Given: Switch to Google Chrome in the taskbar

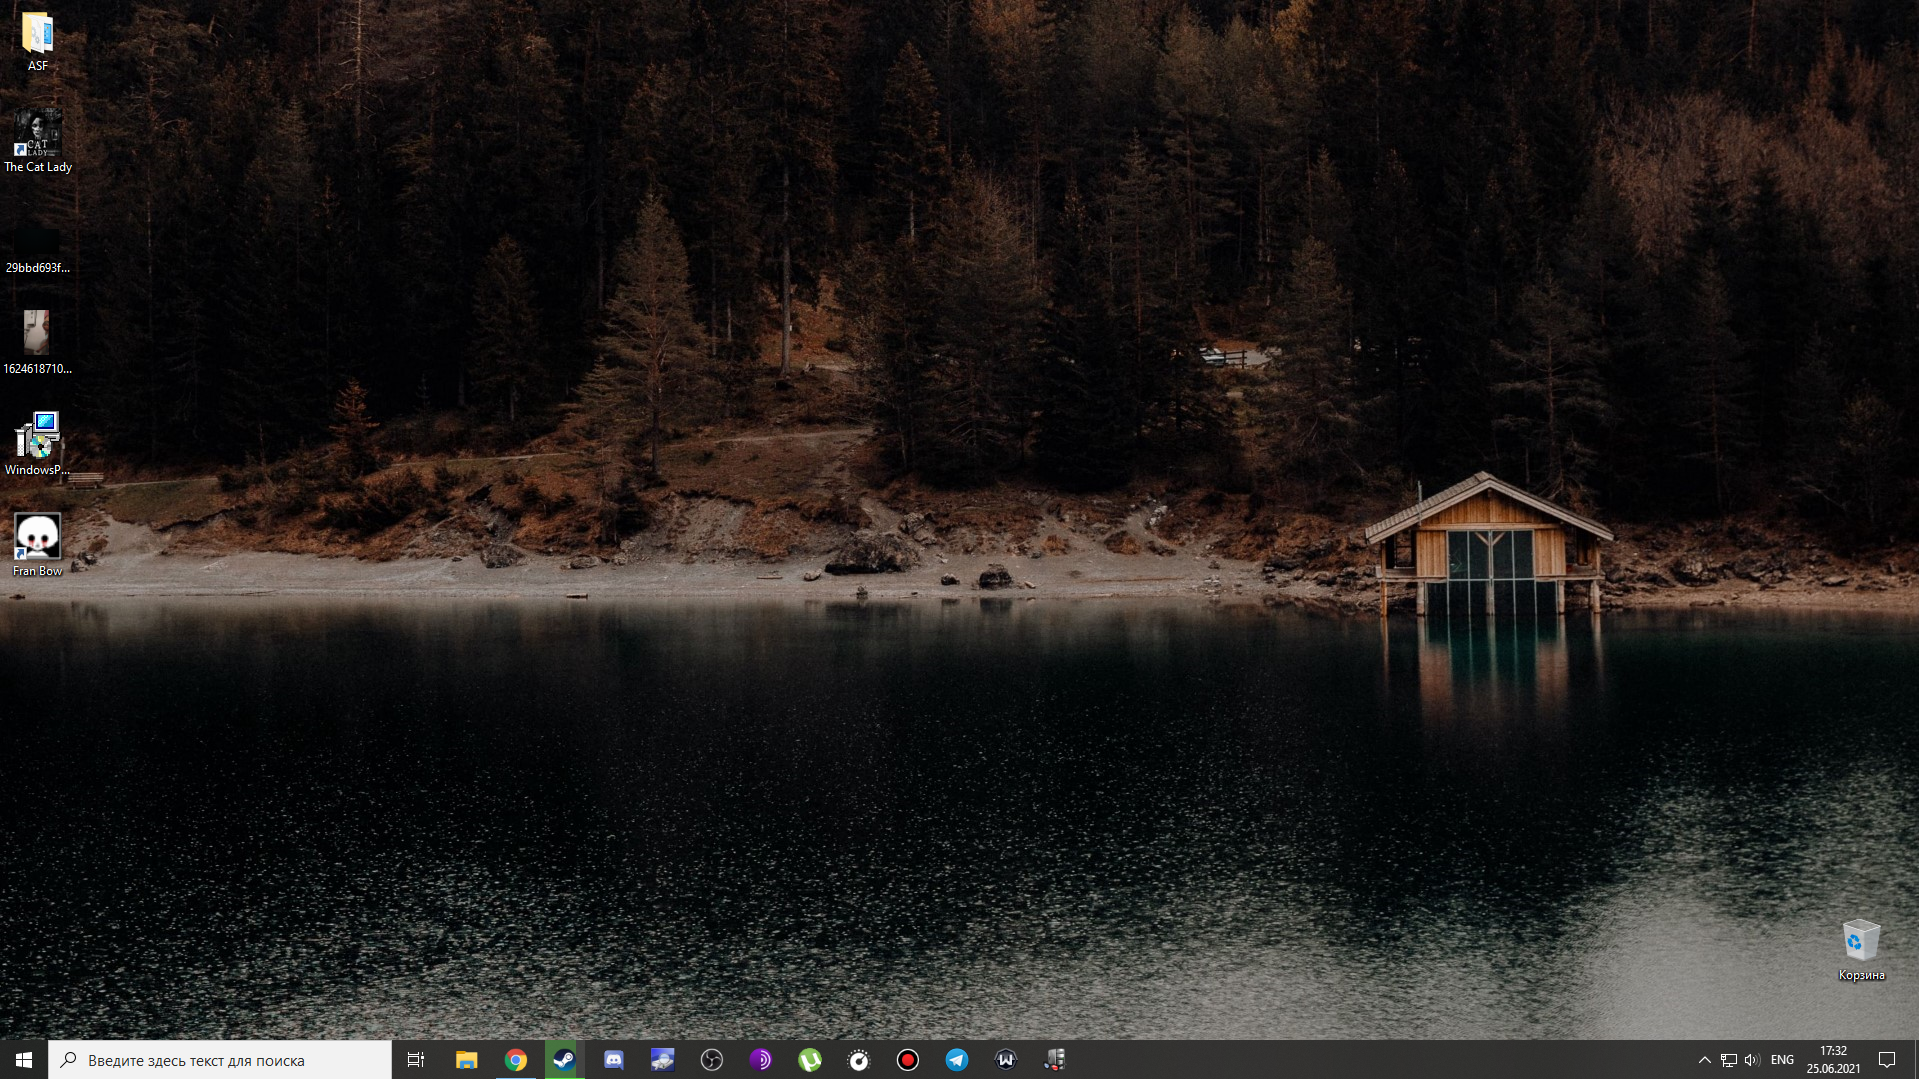Looking at the screenshot, I should point(515,1060).
